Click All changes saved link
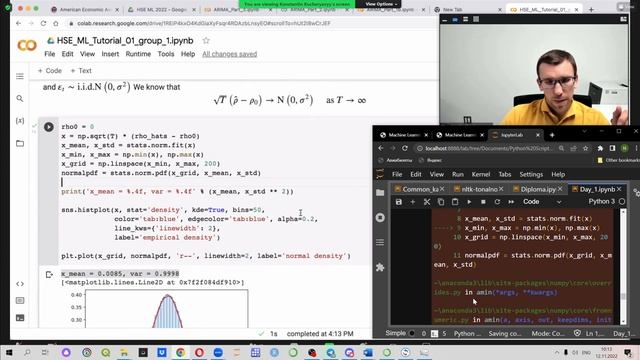Image resolution: width=640 pixels, height=360 pixels. tap(229, 54)
